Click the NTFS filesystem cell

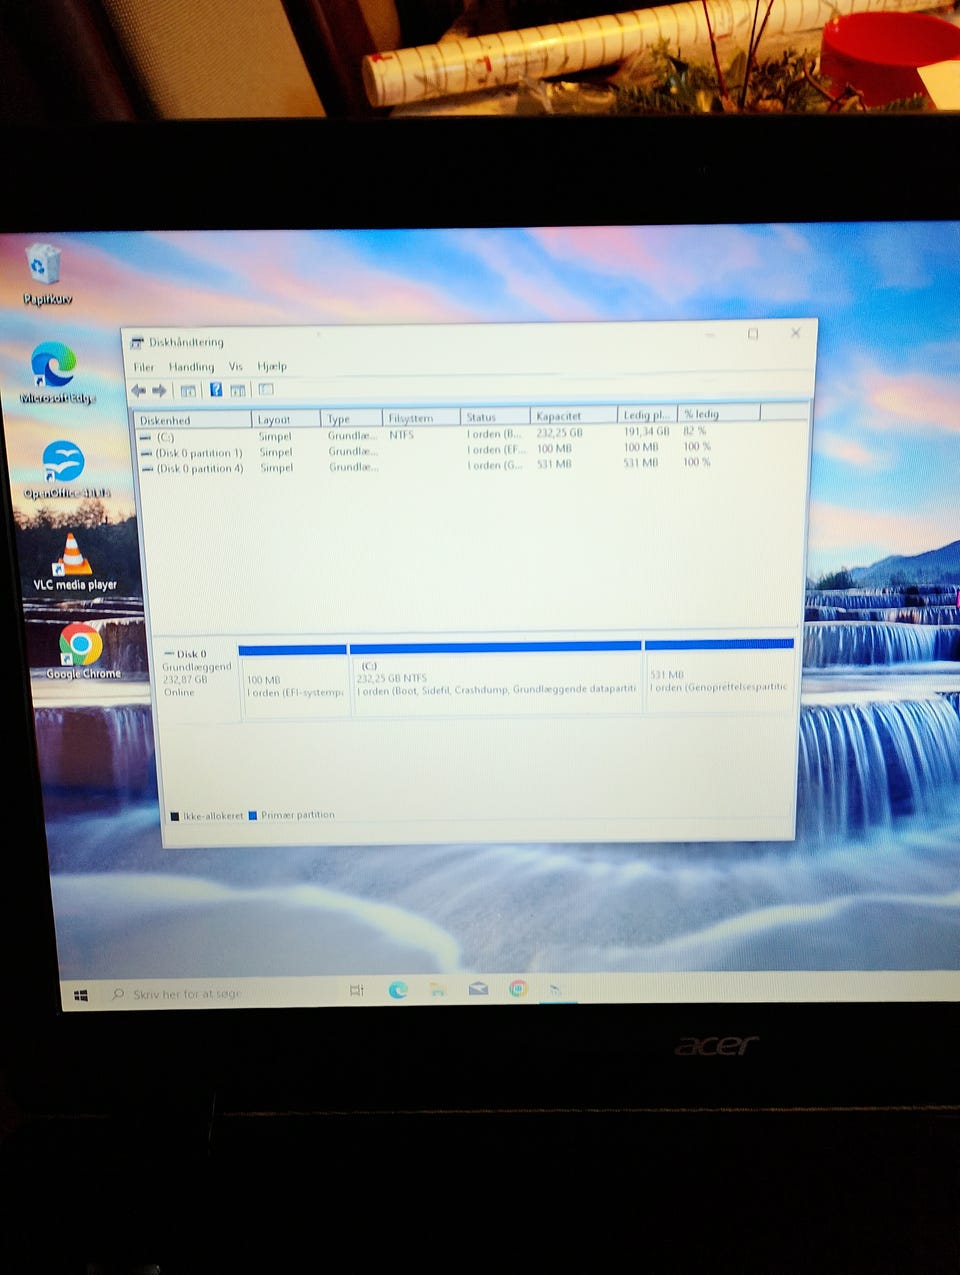pyautogui.click(x=401, y=435)
